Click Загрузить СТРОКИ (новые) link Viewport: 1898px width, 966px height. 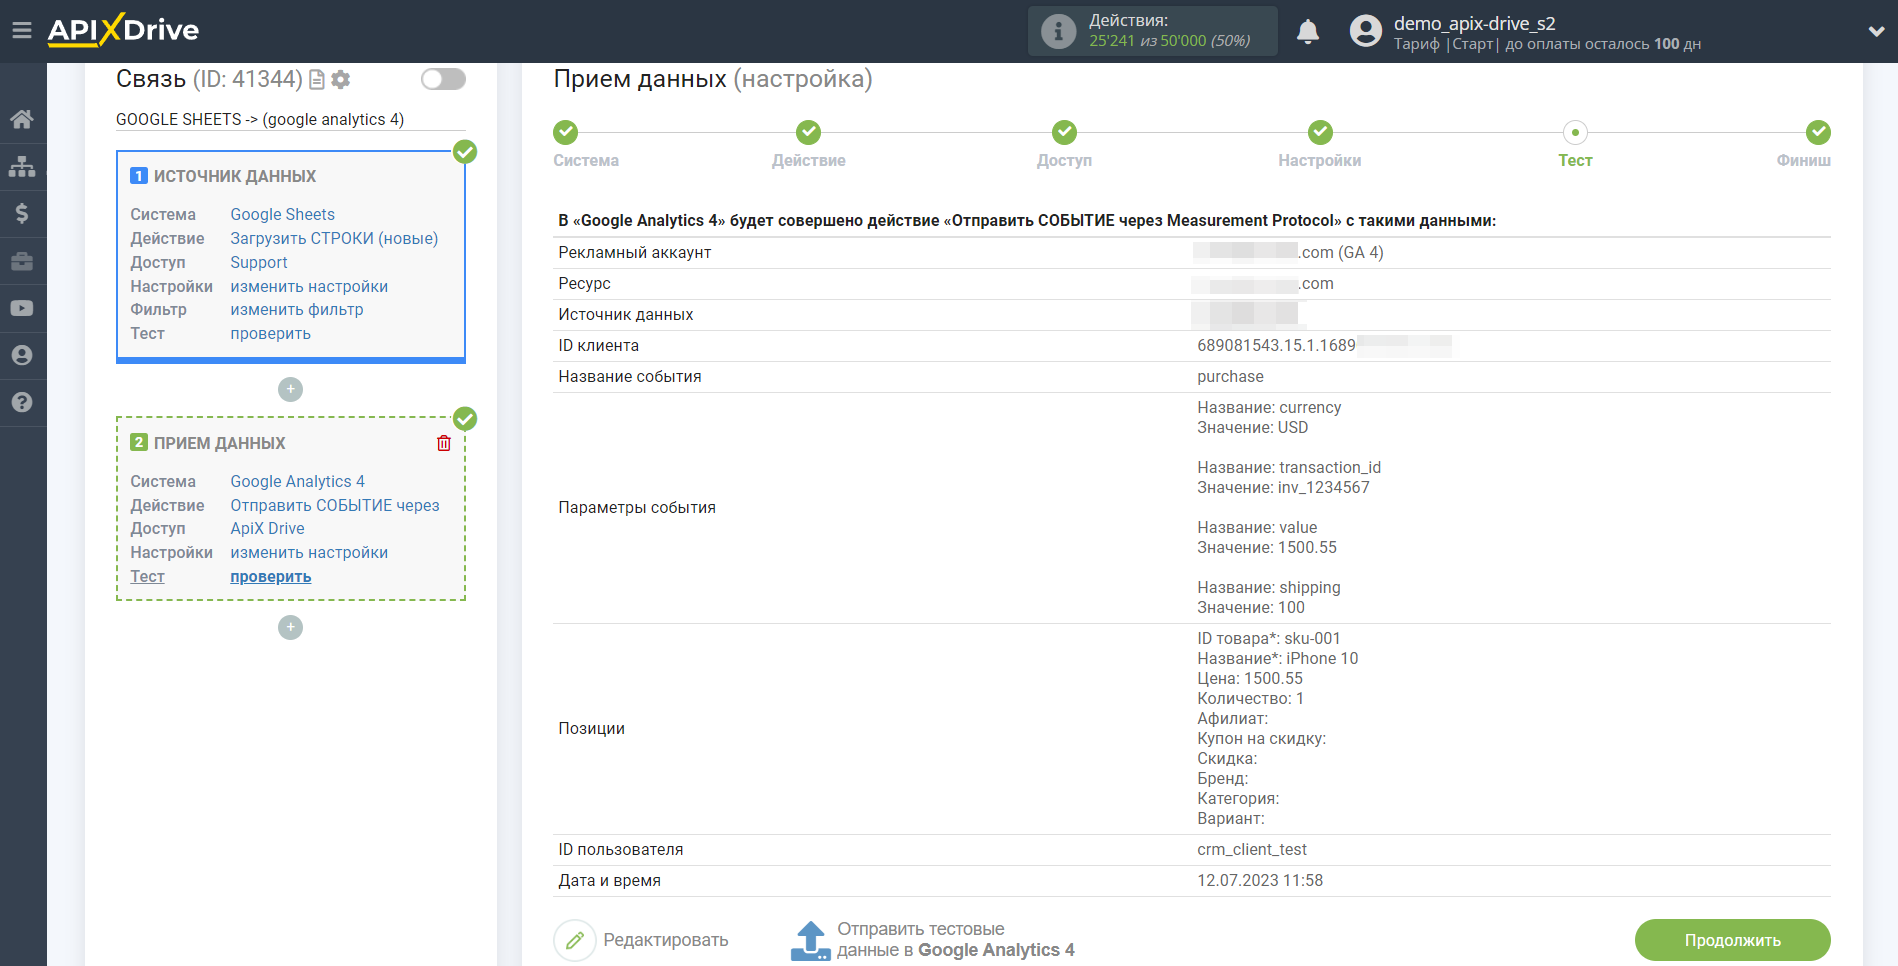pos(334,238)
